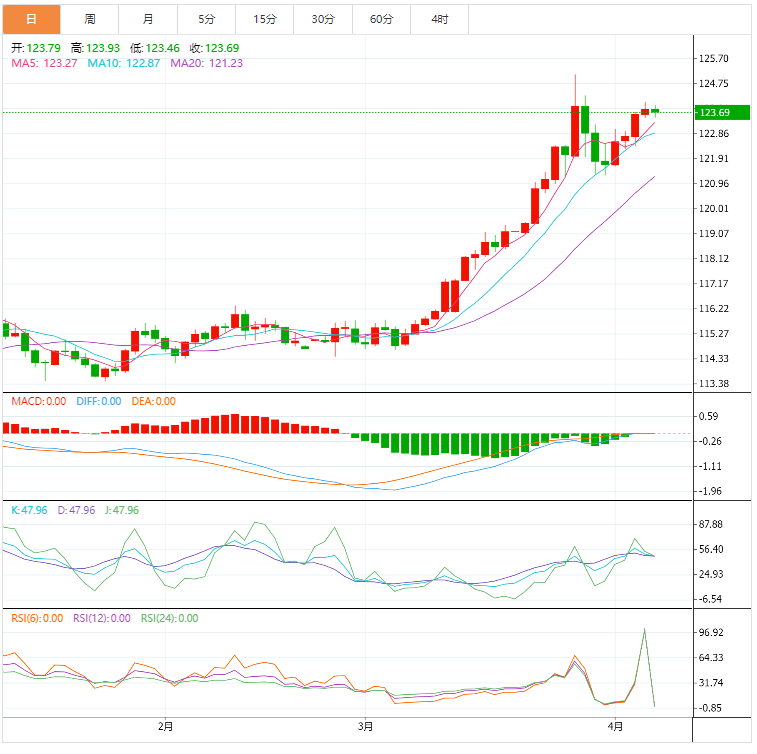Select the 周 (weekly) timeframe tab
The image size is (757, 754).
90,19
